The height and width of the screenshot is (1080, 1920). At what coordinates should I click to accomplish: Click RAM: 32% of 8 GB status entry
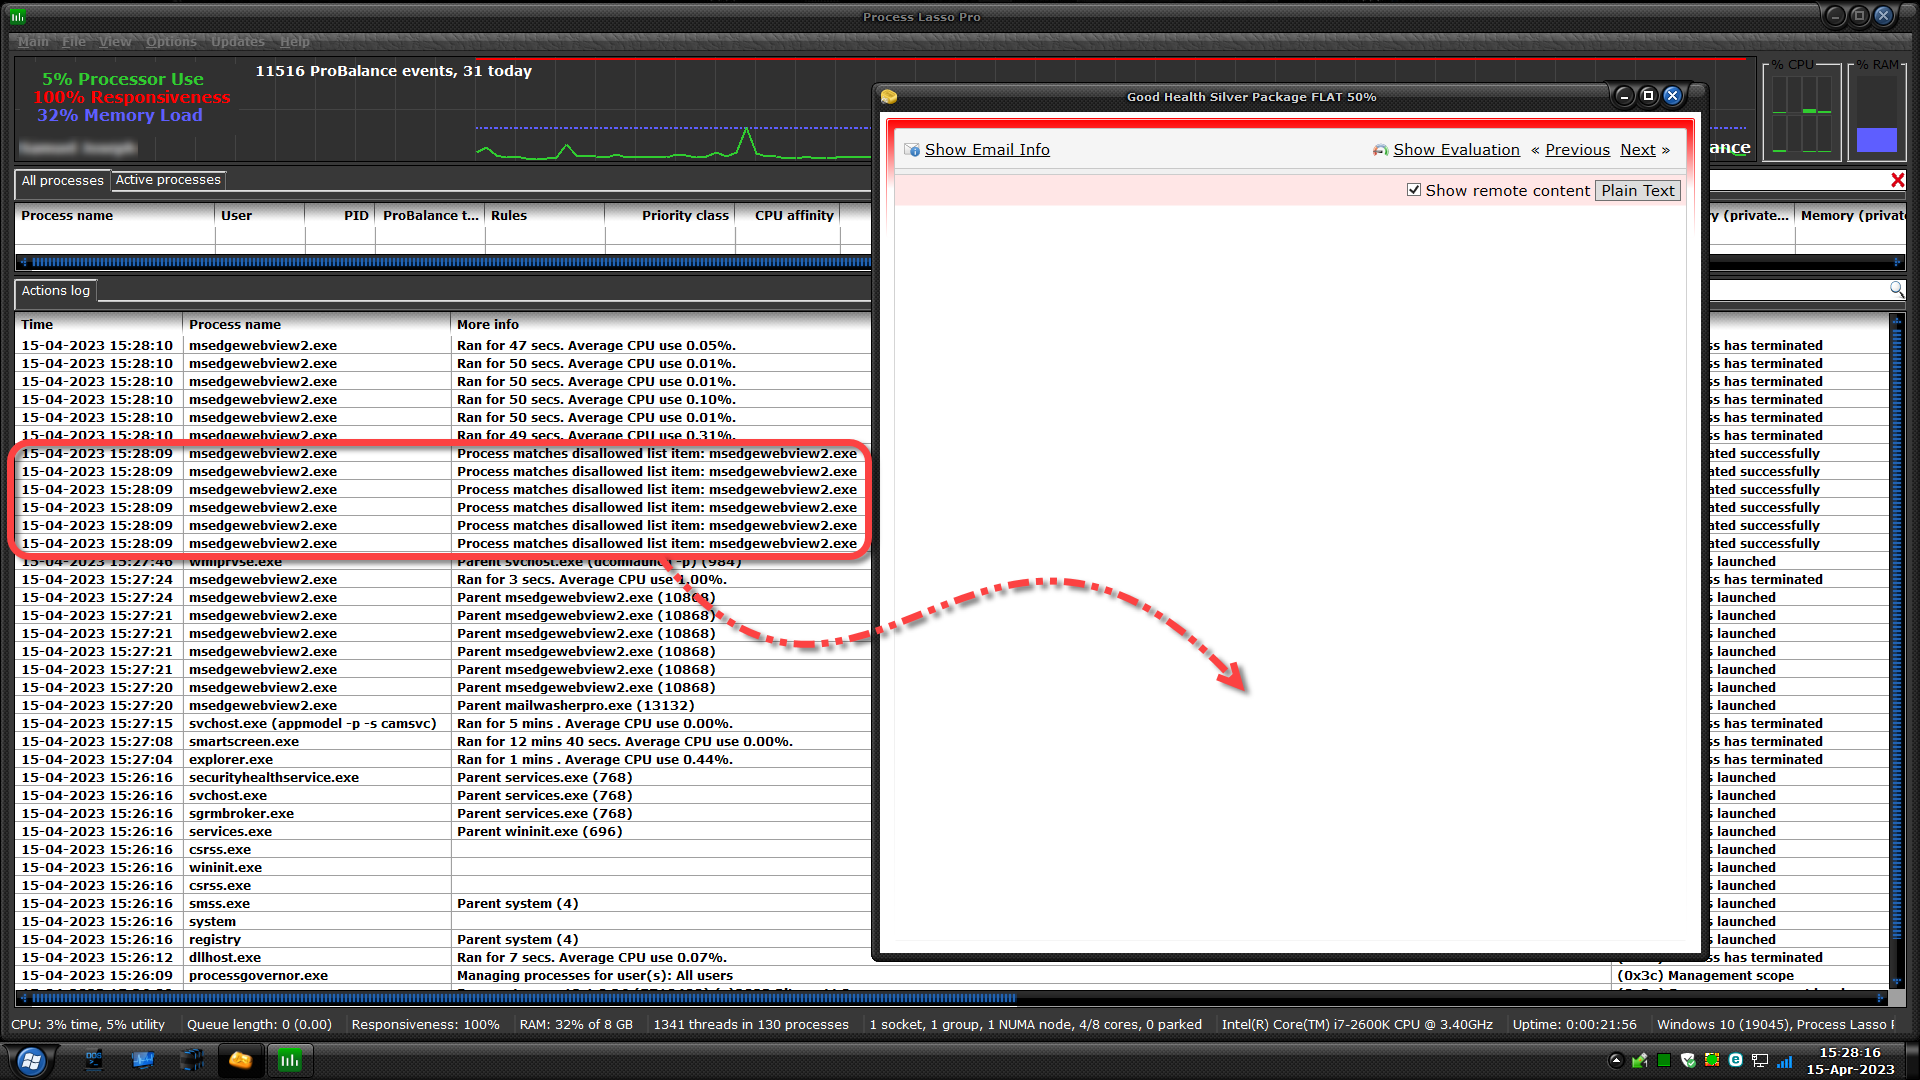pyautogui.click(x=576, y=1024)
